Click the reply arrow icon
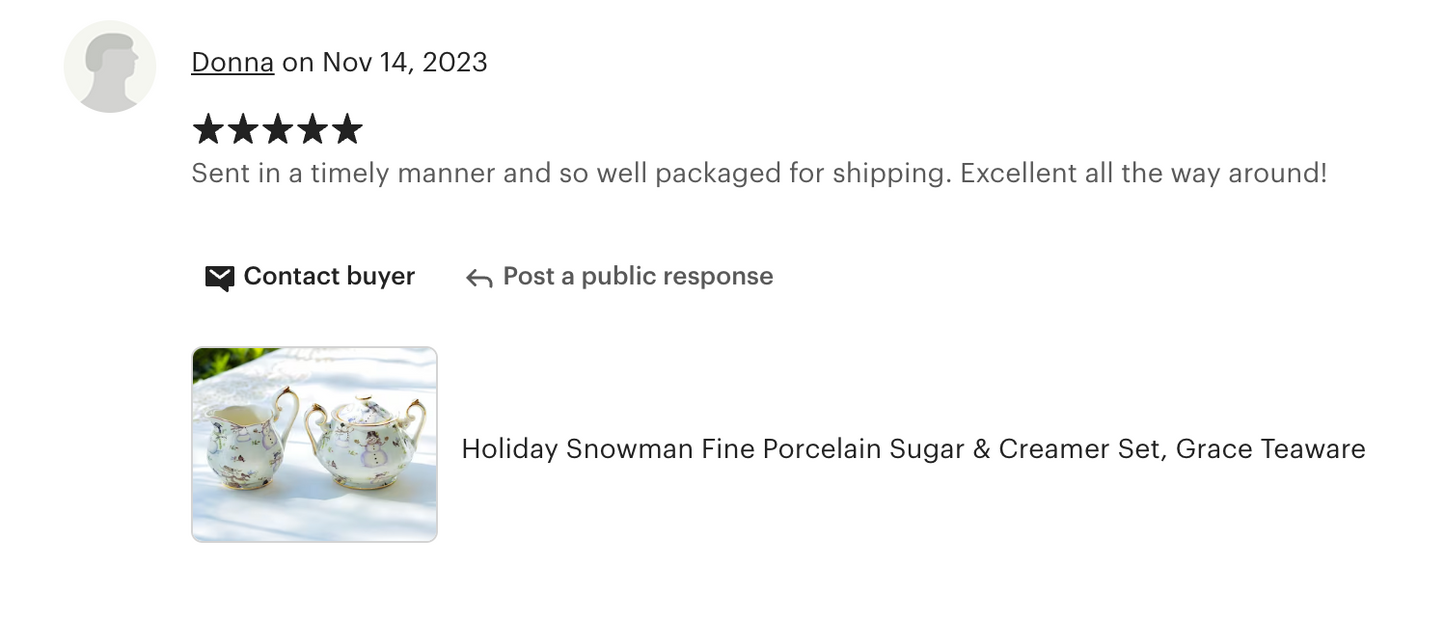Screen dimensions: 1445x621 pos(479,278)
